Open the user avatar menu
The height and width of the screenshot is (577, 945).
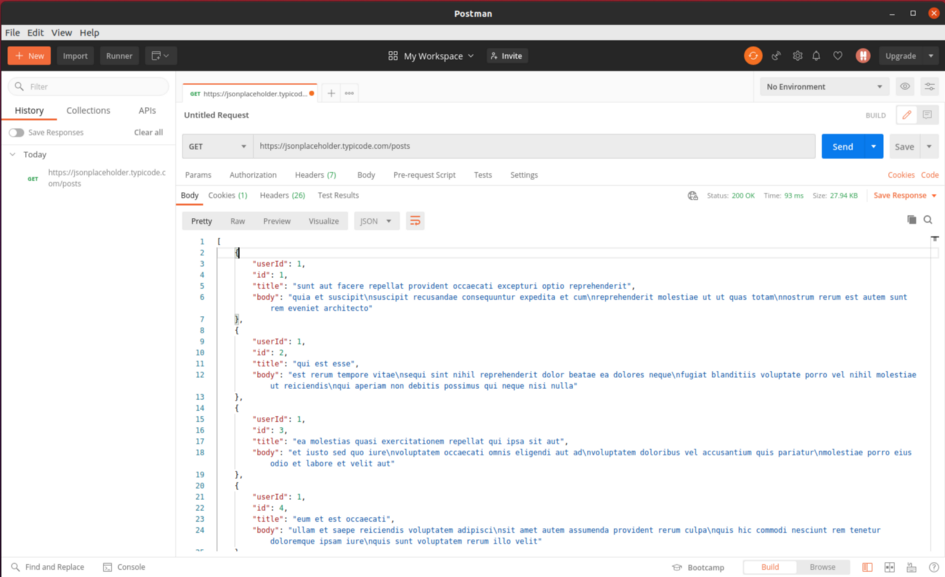pyautogui.click(x=863, y=55)
